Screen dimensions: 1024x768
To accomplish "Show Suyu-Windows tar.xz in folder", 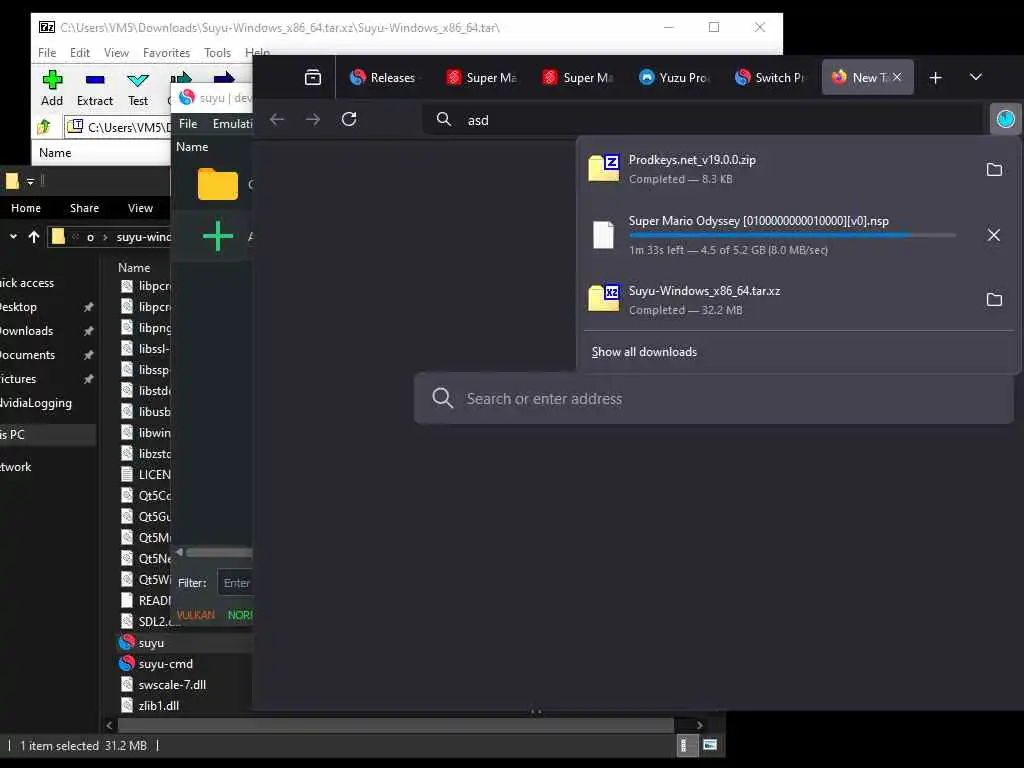I will click(x=994, y=299).
